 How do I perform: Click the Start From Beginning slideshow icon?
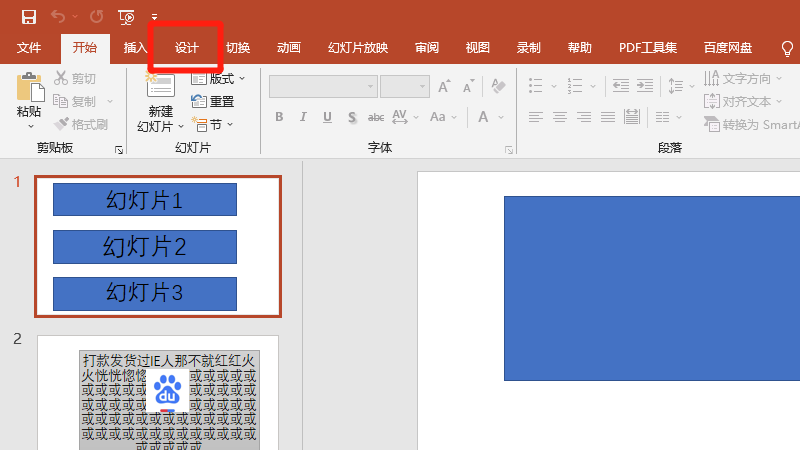coord(126,16)
